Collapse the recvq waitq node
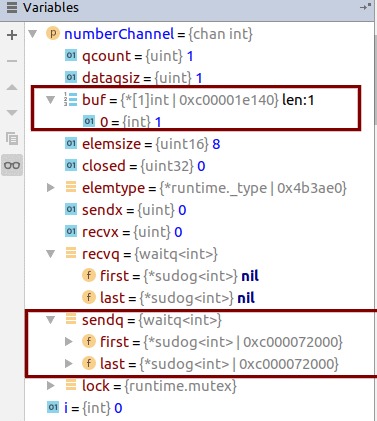 click(x=51, y=254)
